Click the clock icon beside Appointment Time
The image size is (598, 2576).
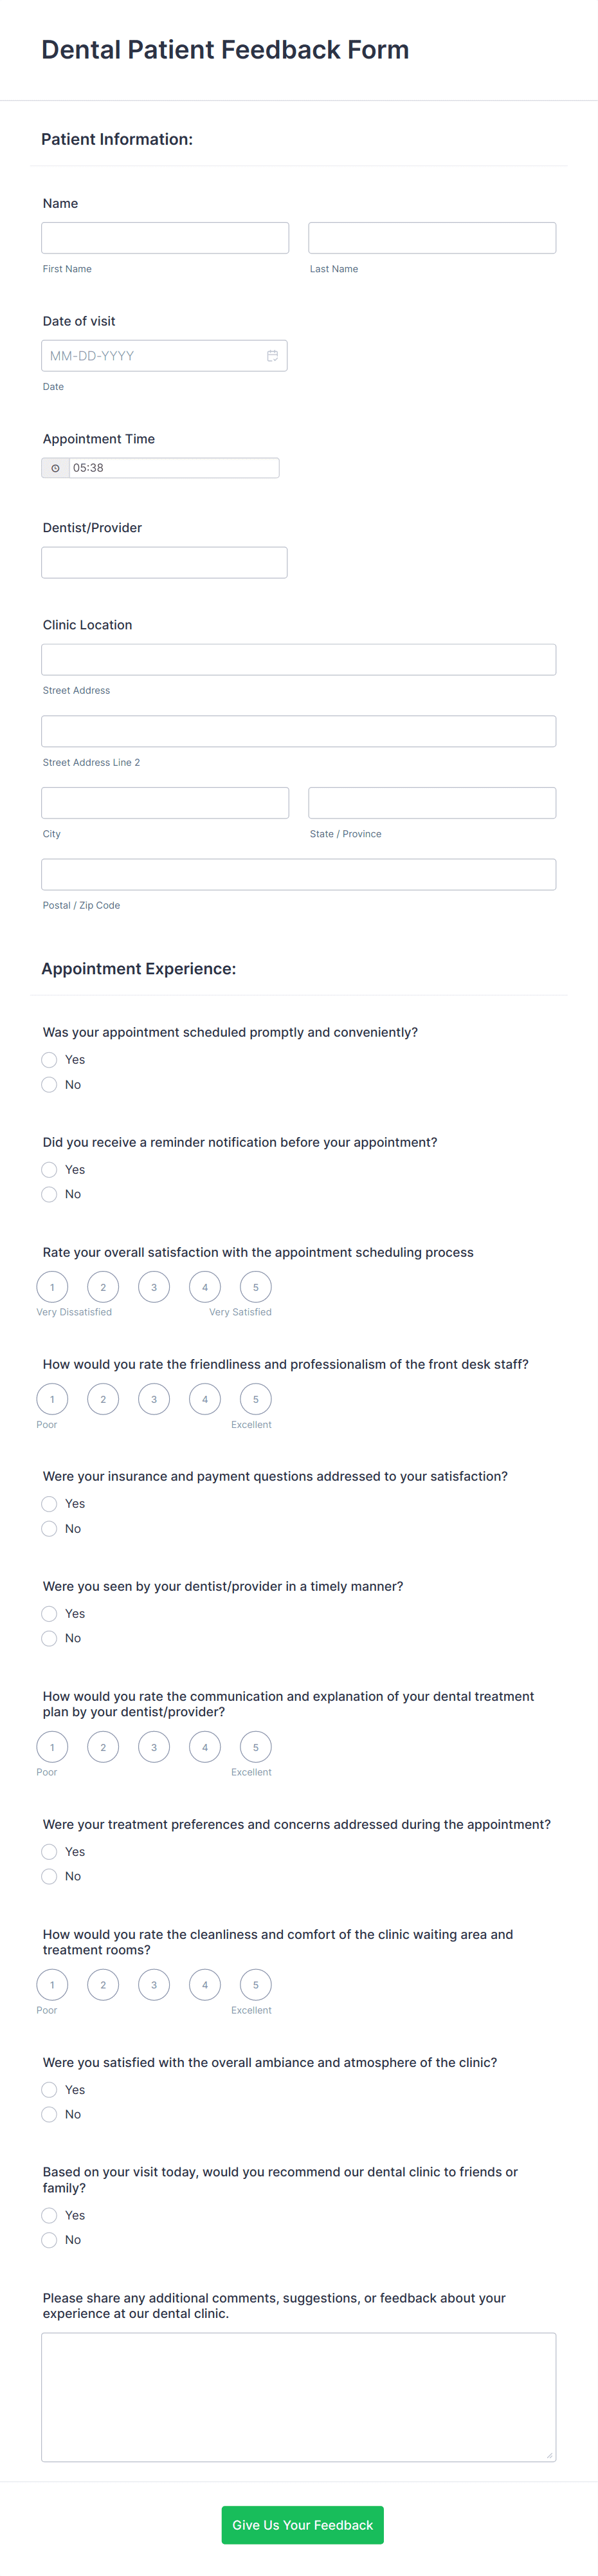[55, 467]
